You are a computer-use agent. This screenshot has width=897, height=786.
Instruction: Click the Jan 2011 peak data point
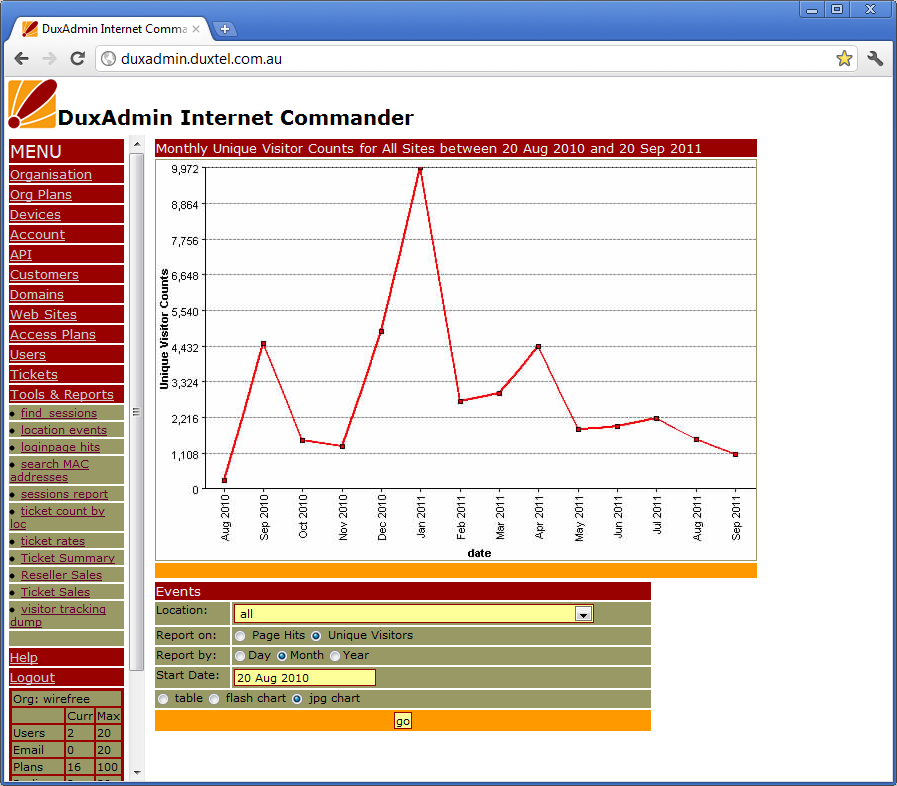420,169
